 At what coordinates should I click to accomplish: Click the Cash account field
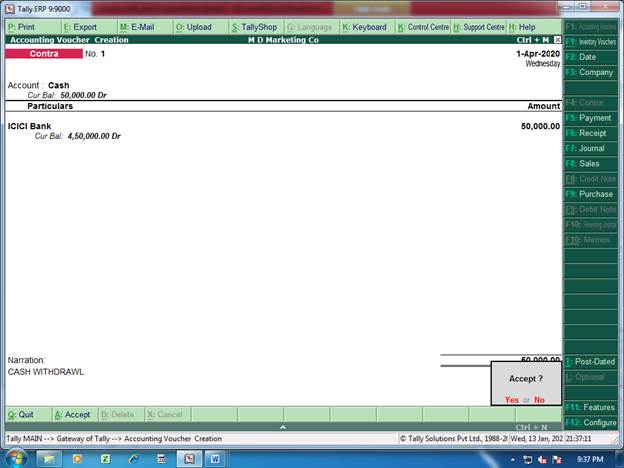[x=58, y=85]
